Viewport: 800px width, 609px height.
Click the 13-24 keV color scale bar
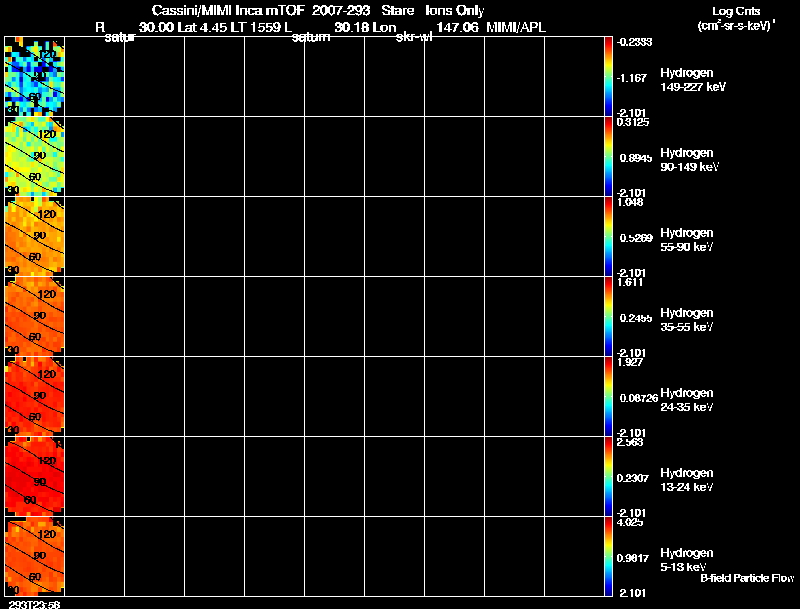point(608,477)
